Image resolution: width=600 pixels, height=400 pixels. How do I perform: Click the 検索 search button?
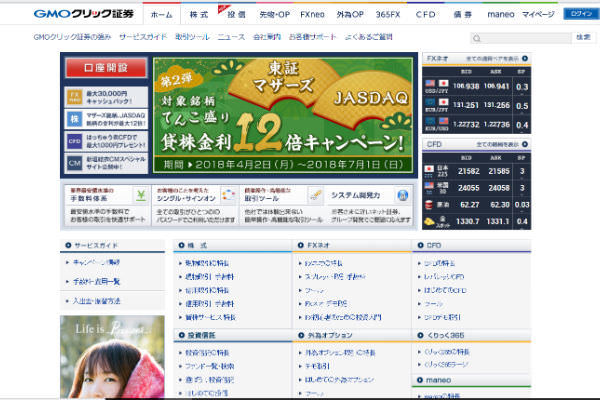583,37
